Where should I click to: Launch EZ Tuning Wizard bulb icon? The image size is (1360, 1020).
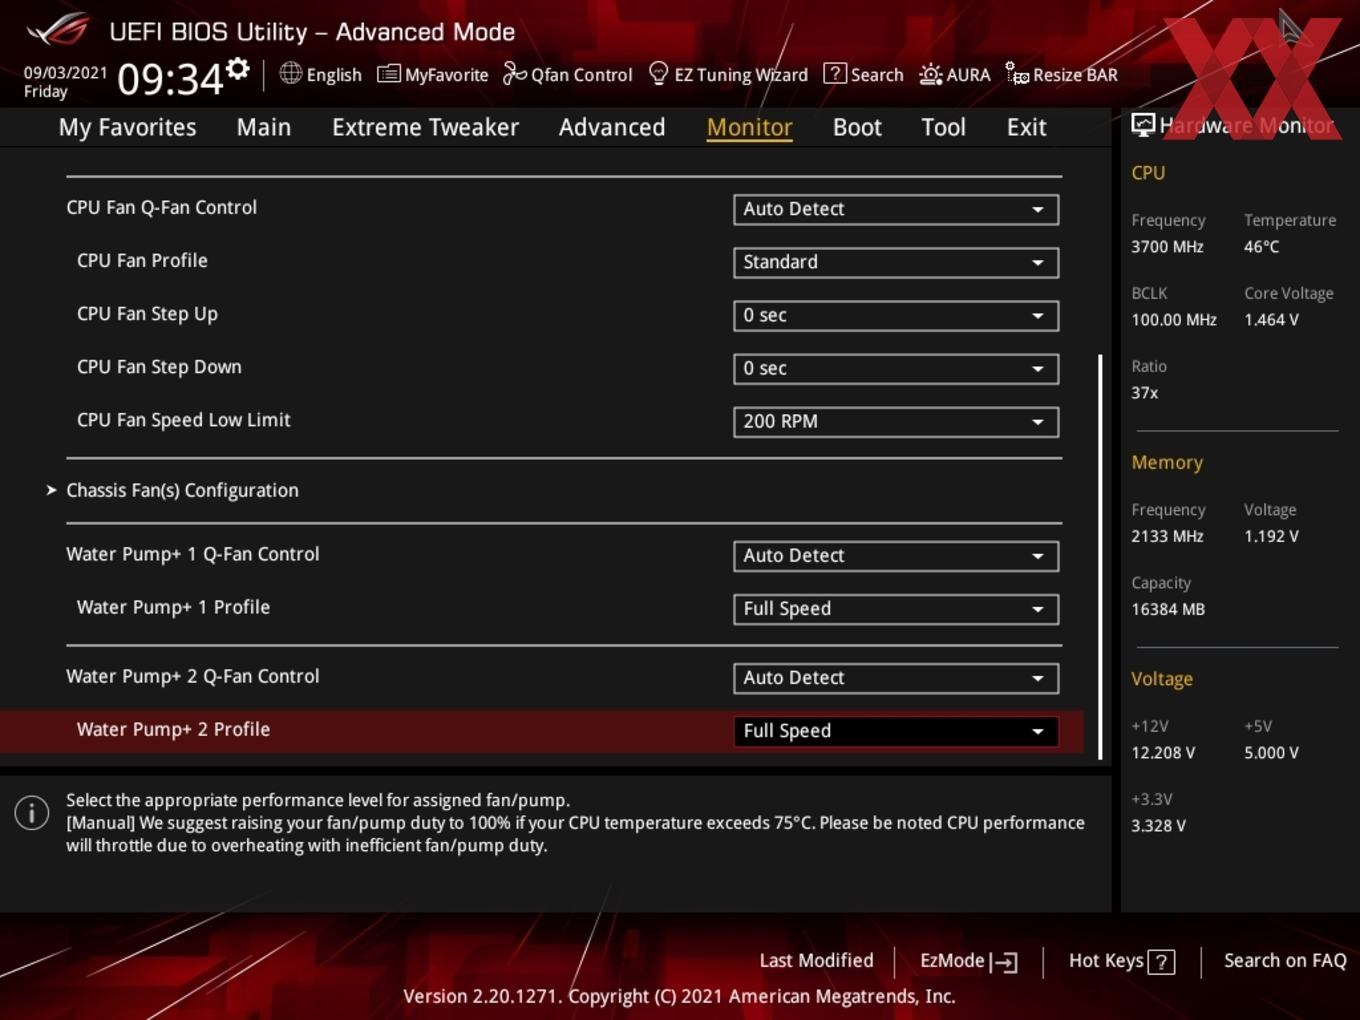point(658,73)
